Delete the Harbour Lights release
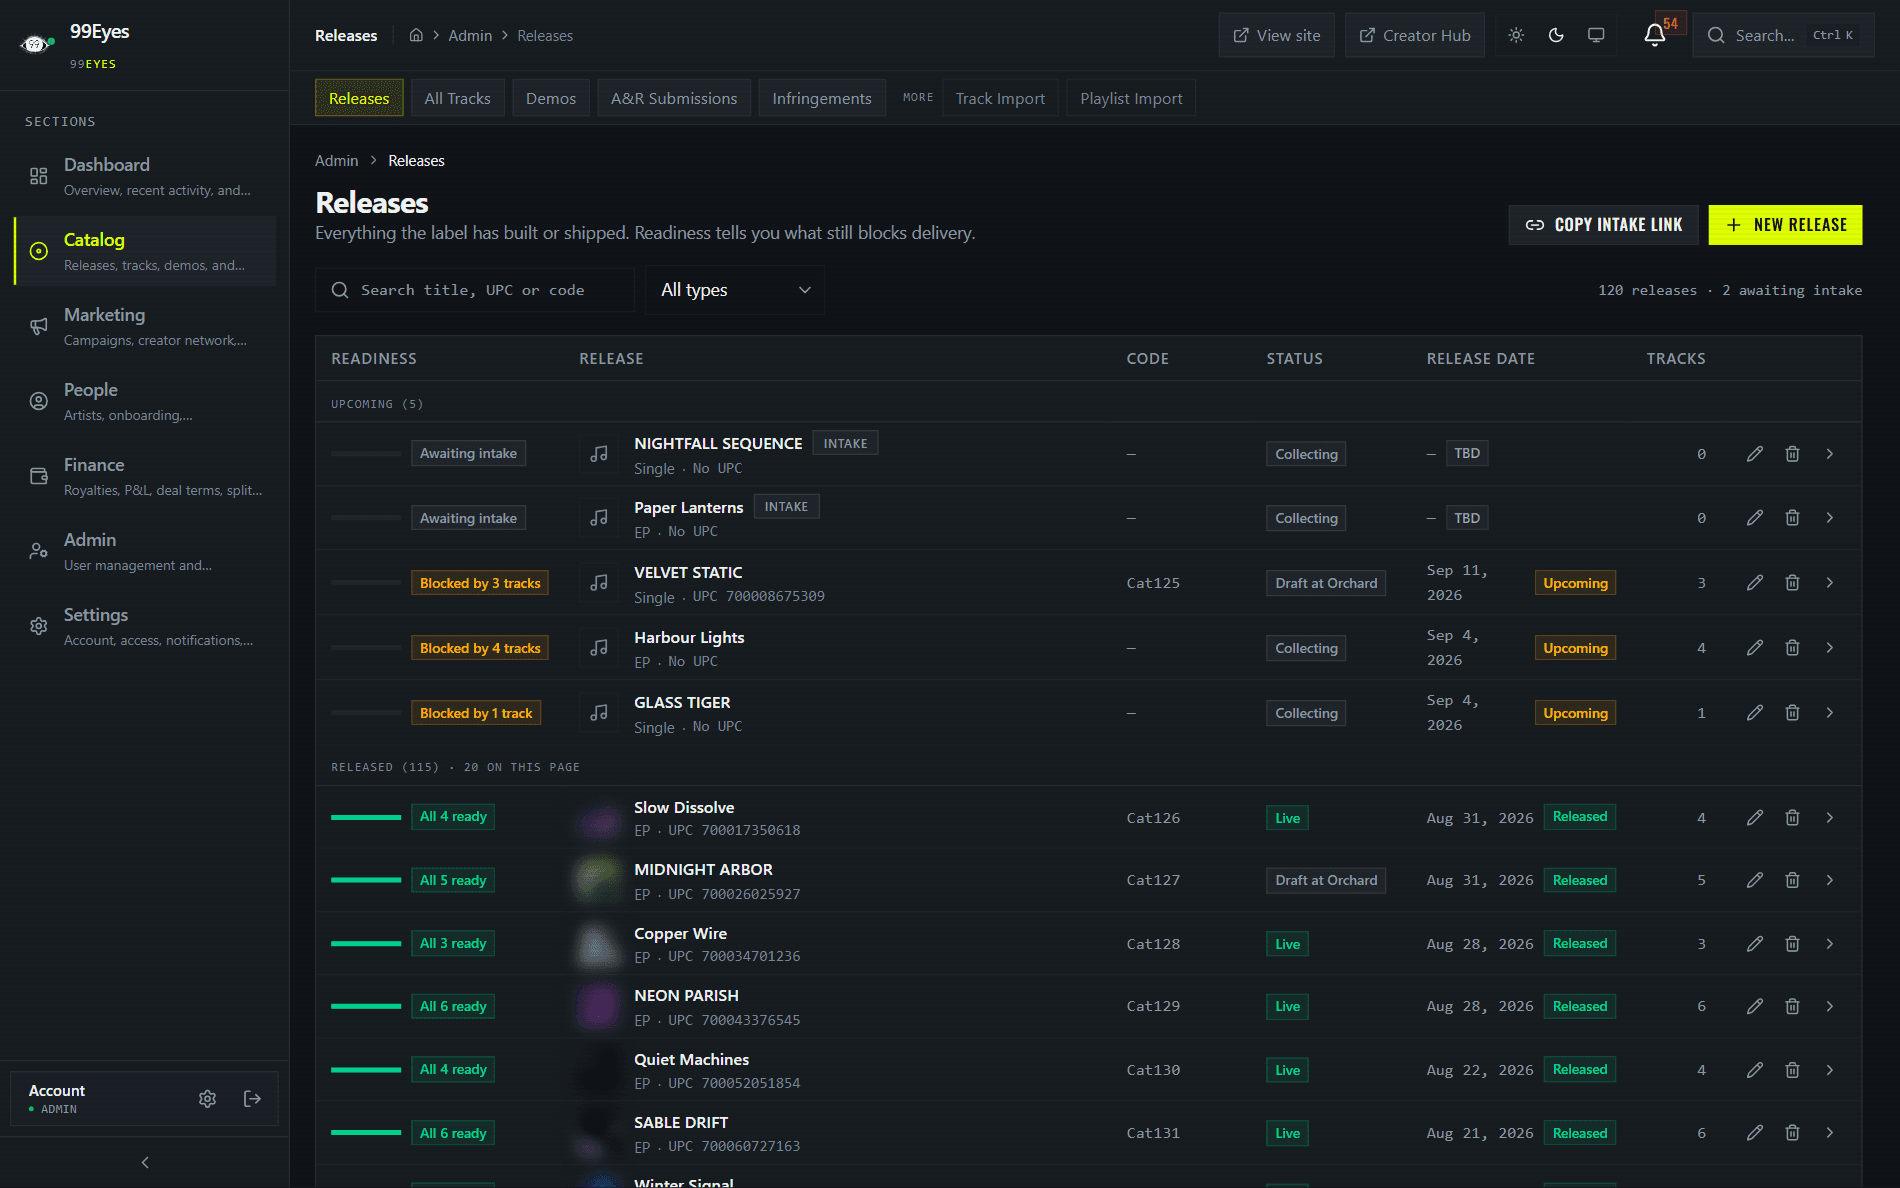 [x=1792, y=648]
